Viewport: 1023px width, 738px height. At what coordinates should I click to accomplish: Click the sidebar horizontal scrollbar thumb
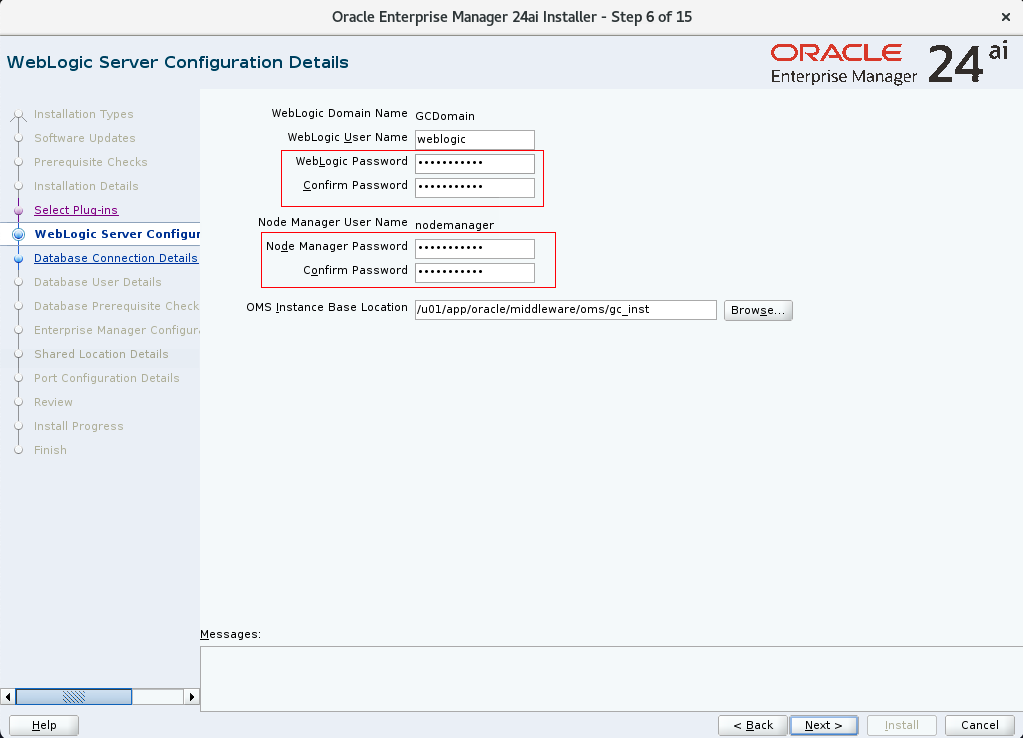(74, 697)
